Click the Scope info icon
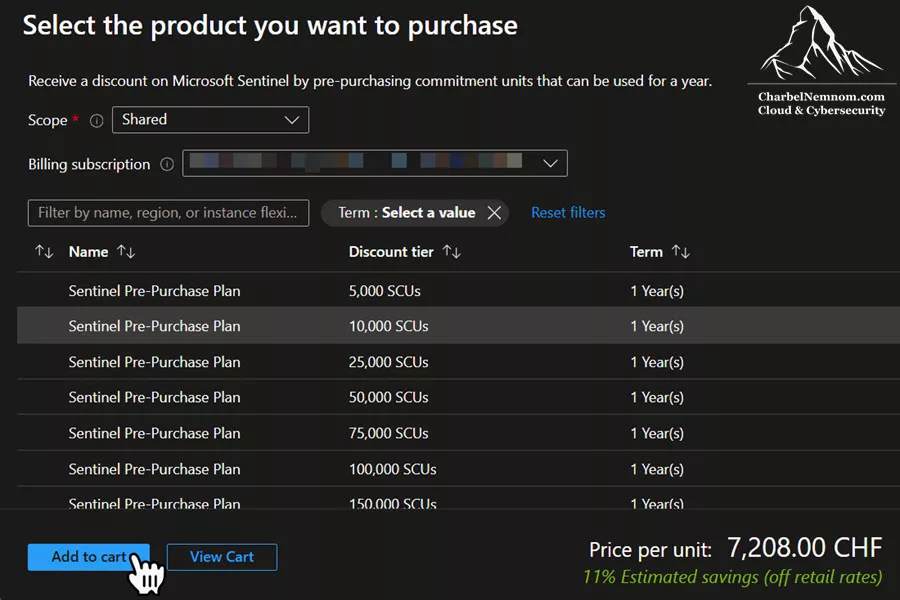The height and width of the screenshot is (600, 900). [x=96, y=121]
